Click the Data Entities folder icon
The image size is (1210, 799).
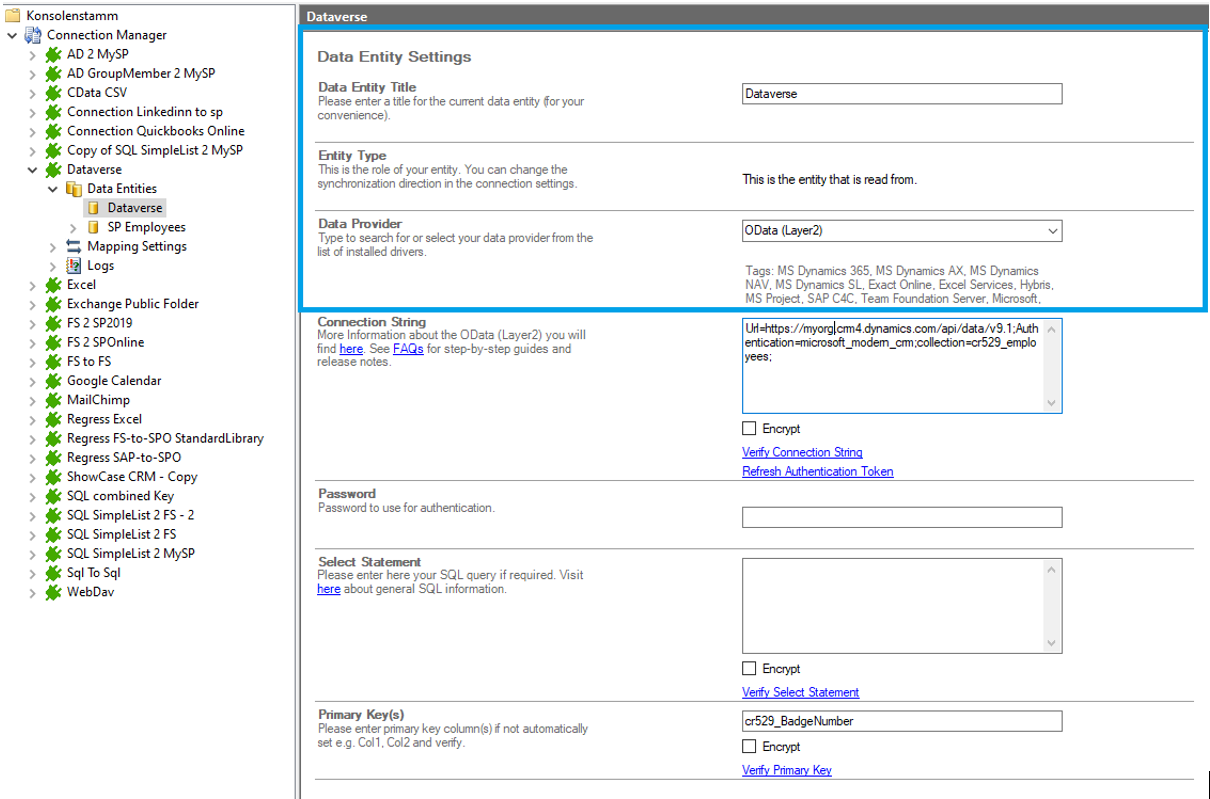[x=74, y=189]
